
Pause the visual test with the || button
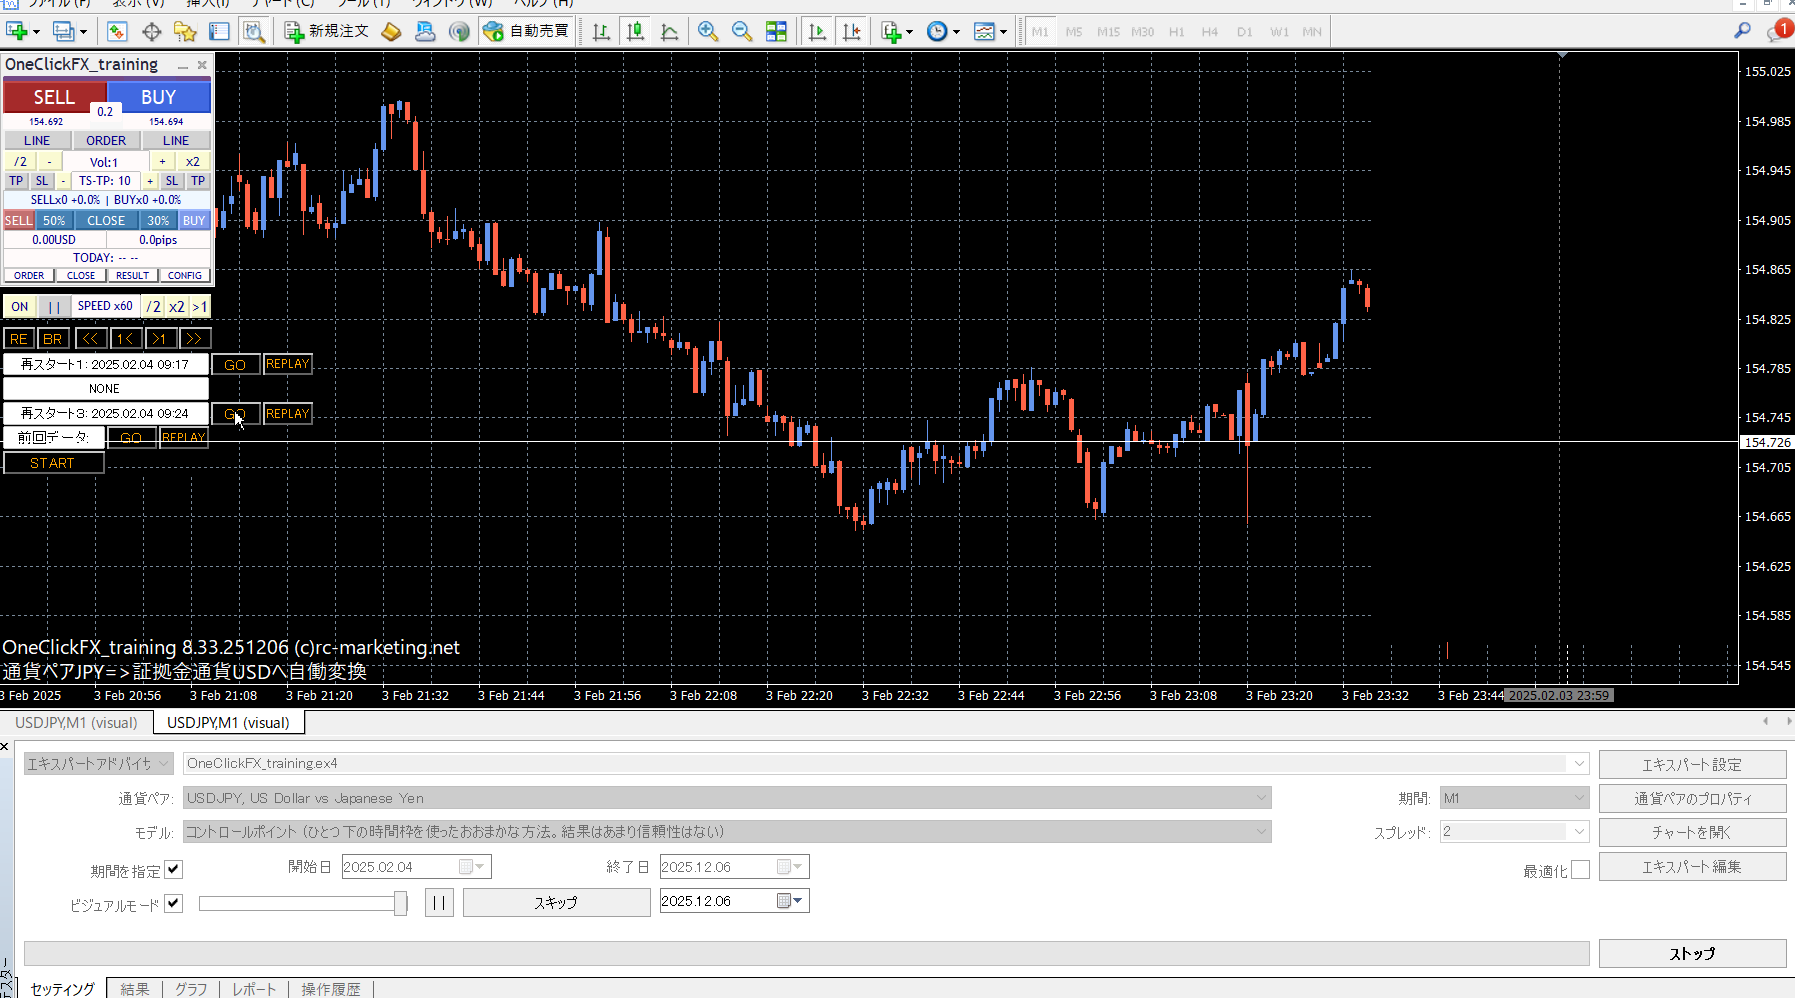tap(439, 903)
